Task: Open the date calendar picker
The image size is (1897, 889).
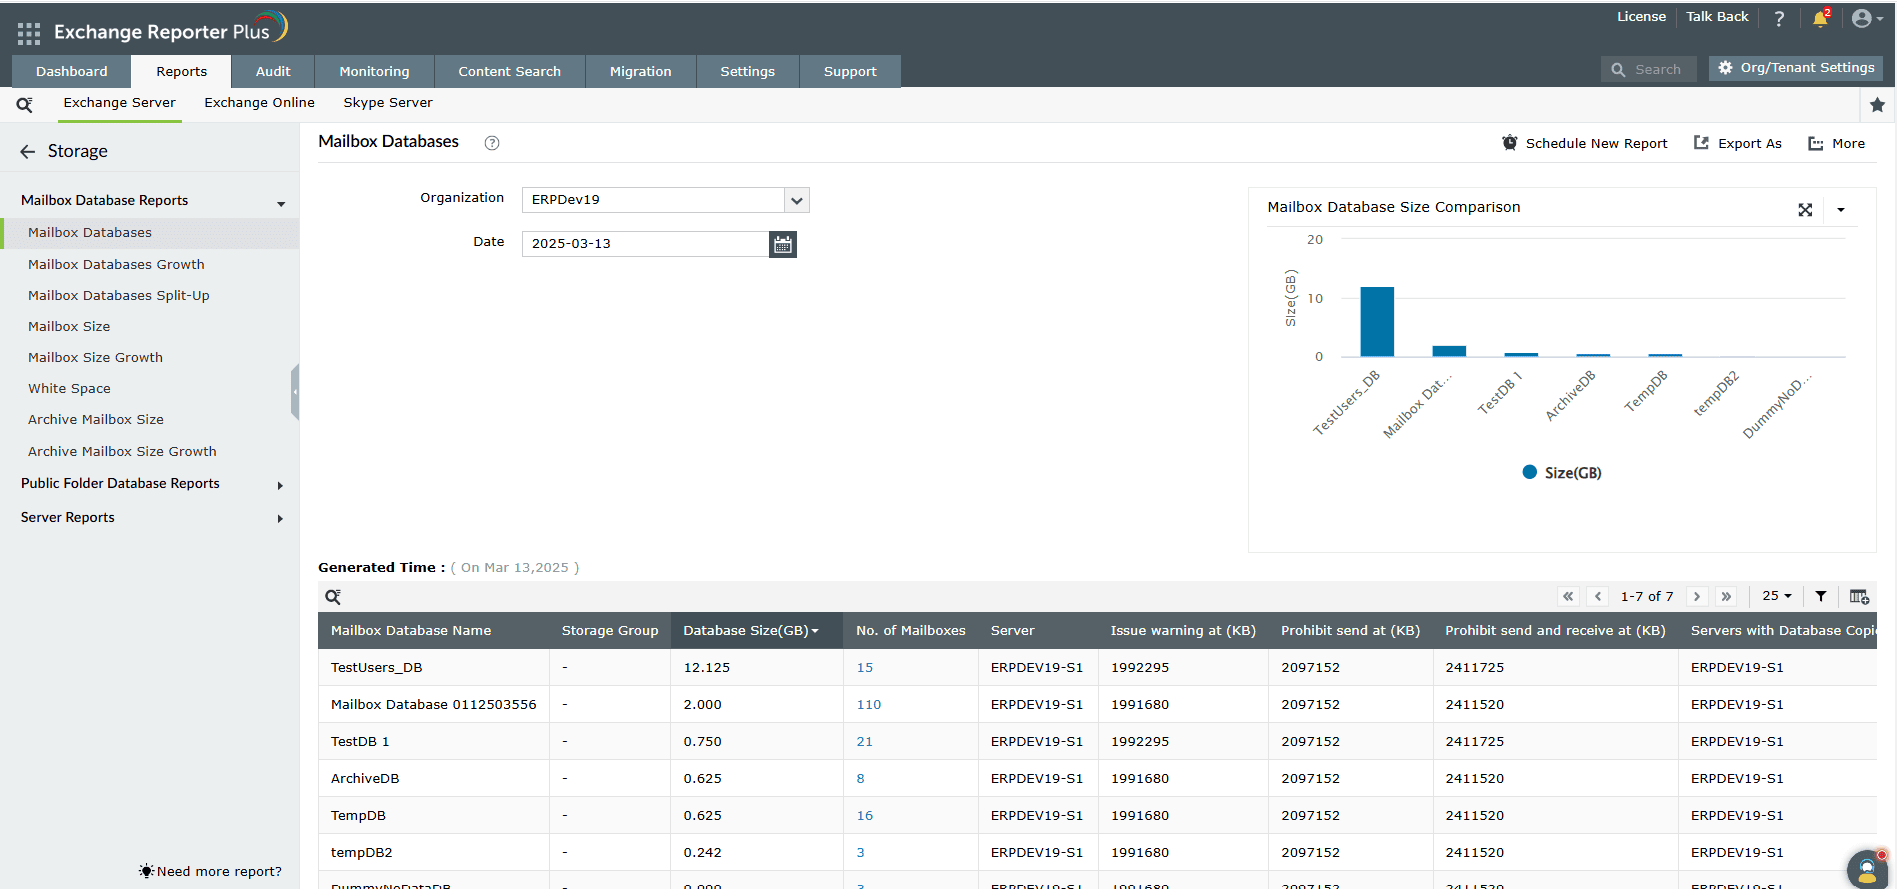Action: tap(783, 244)
